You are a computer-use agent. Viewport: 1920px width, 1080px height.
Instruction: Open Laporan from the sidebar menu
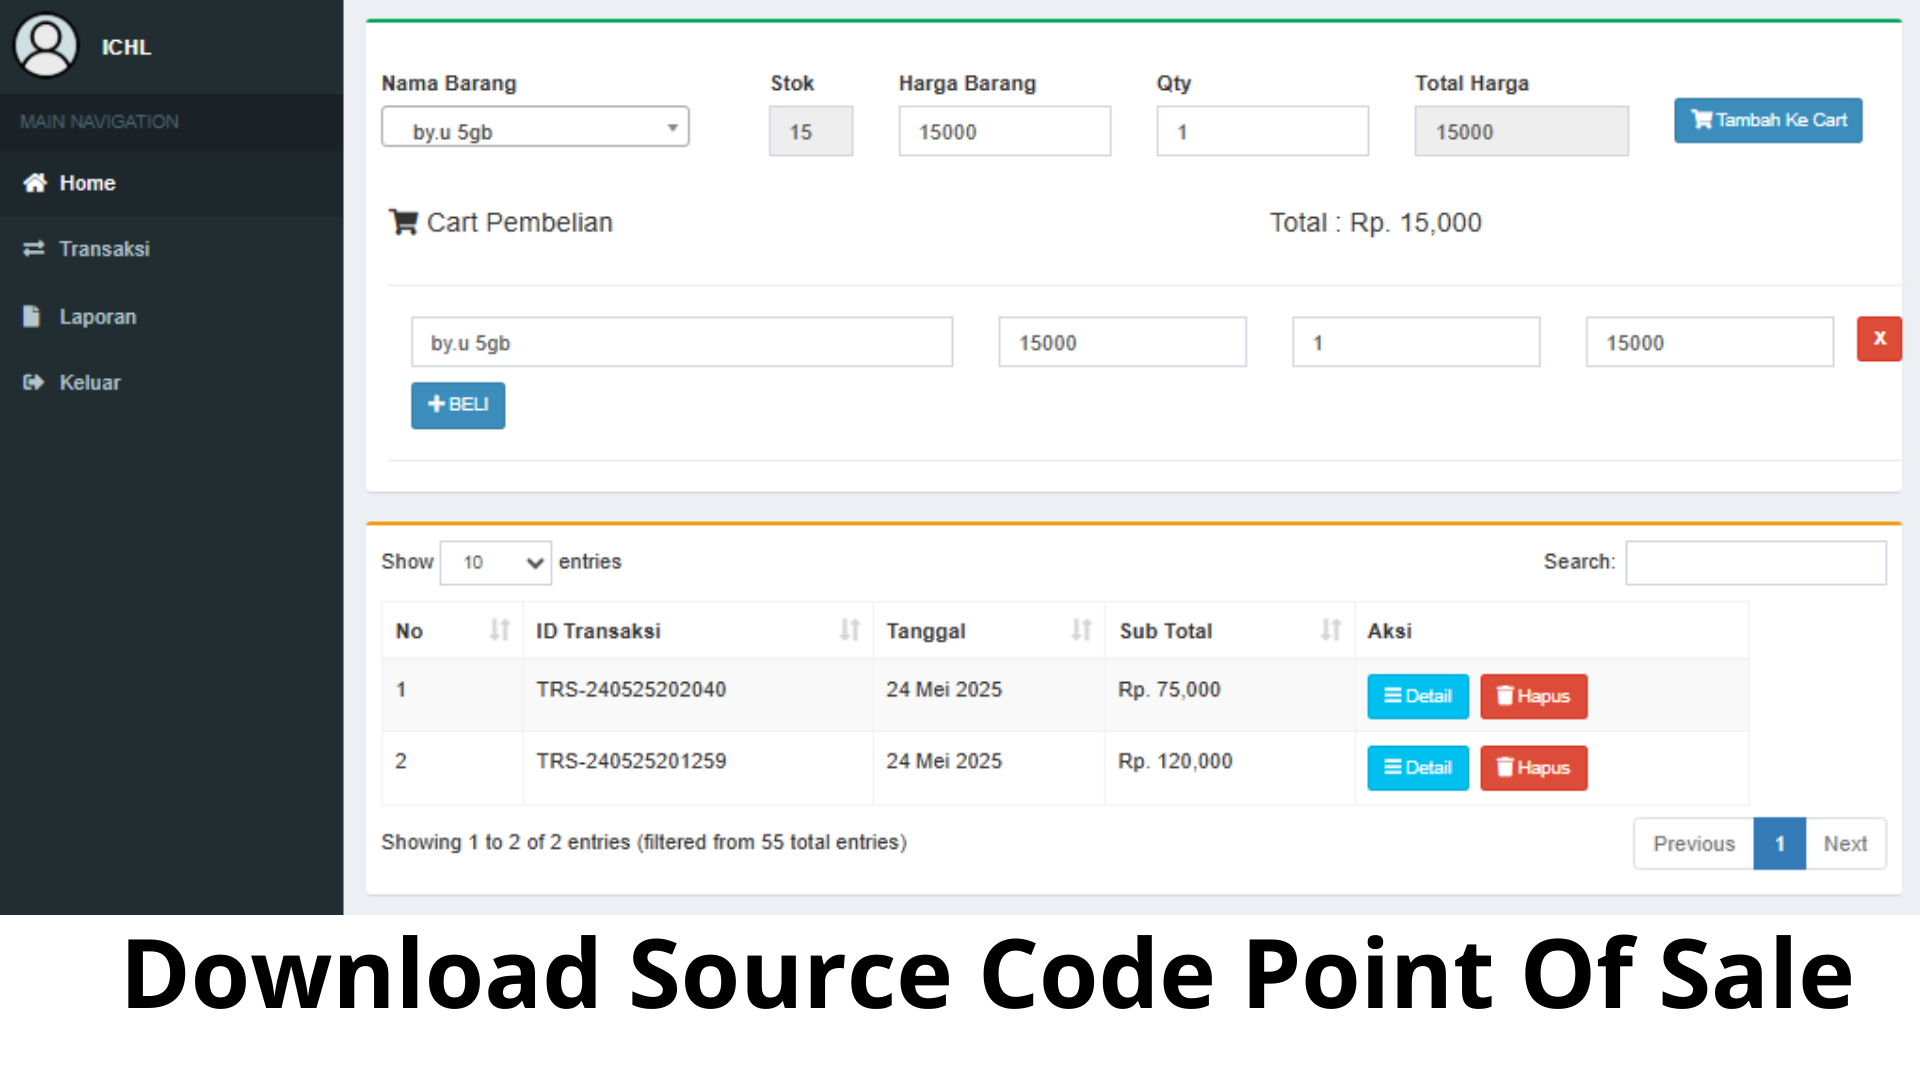point(97,316)
